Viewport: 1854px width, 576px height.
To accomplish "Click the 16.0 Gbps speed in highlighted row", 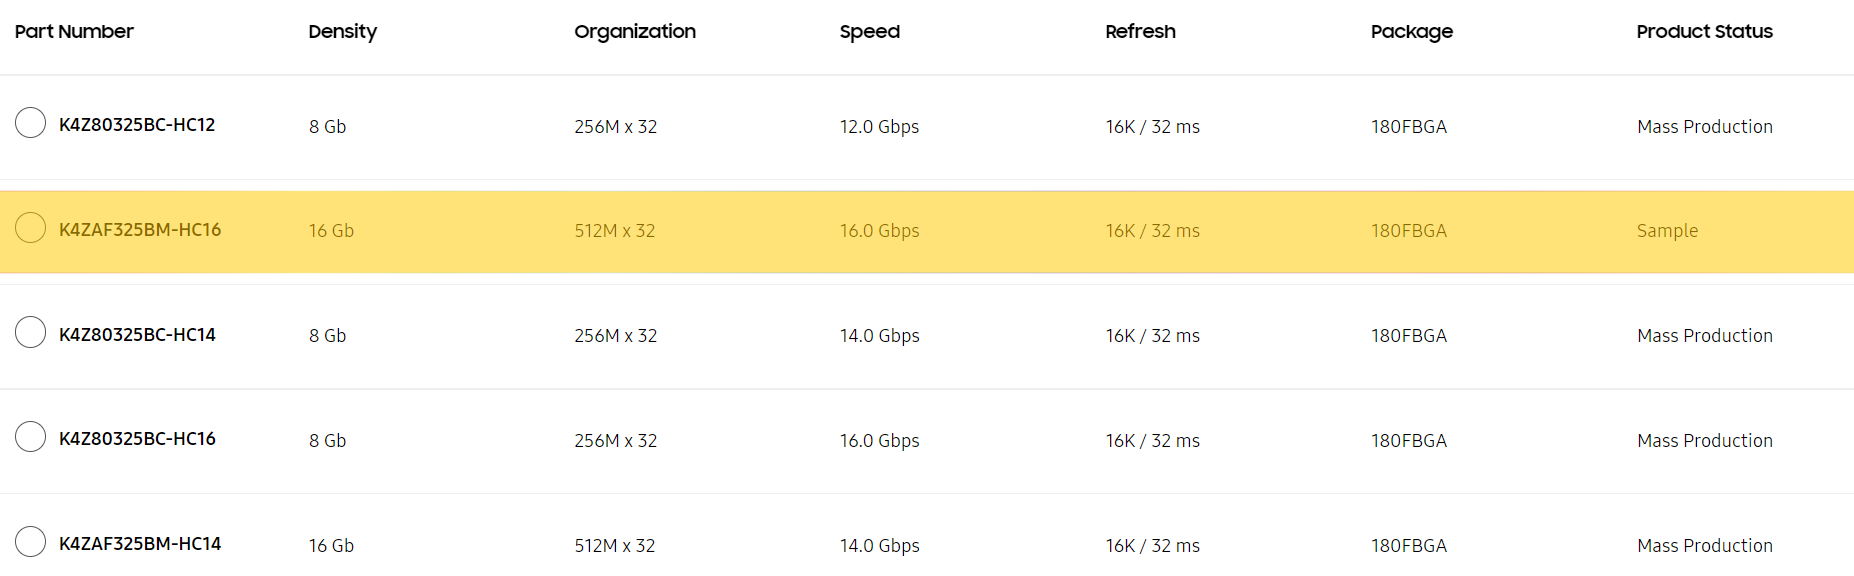I will pos(879,231).
